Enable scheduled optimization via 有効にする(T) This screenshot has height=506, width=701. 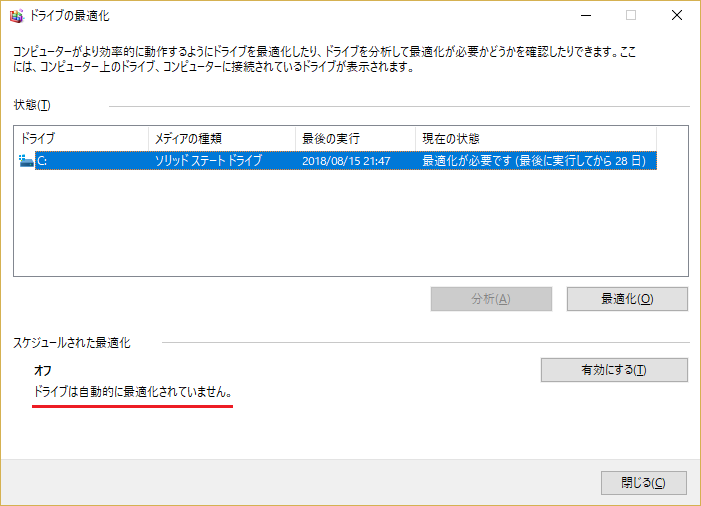614,370
